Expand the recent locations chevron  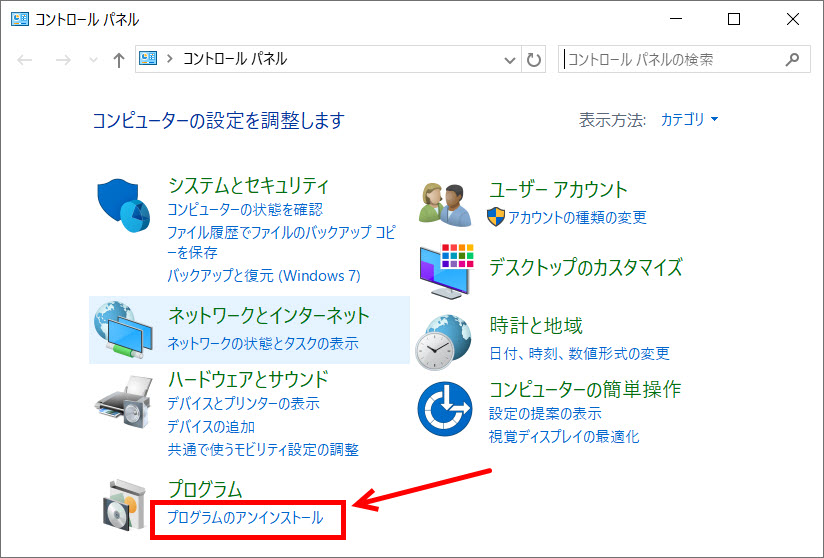pos(93,61)
